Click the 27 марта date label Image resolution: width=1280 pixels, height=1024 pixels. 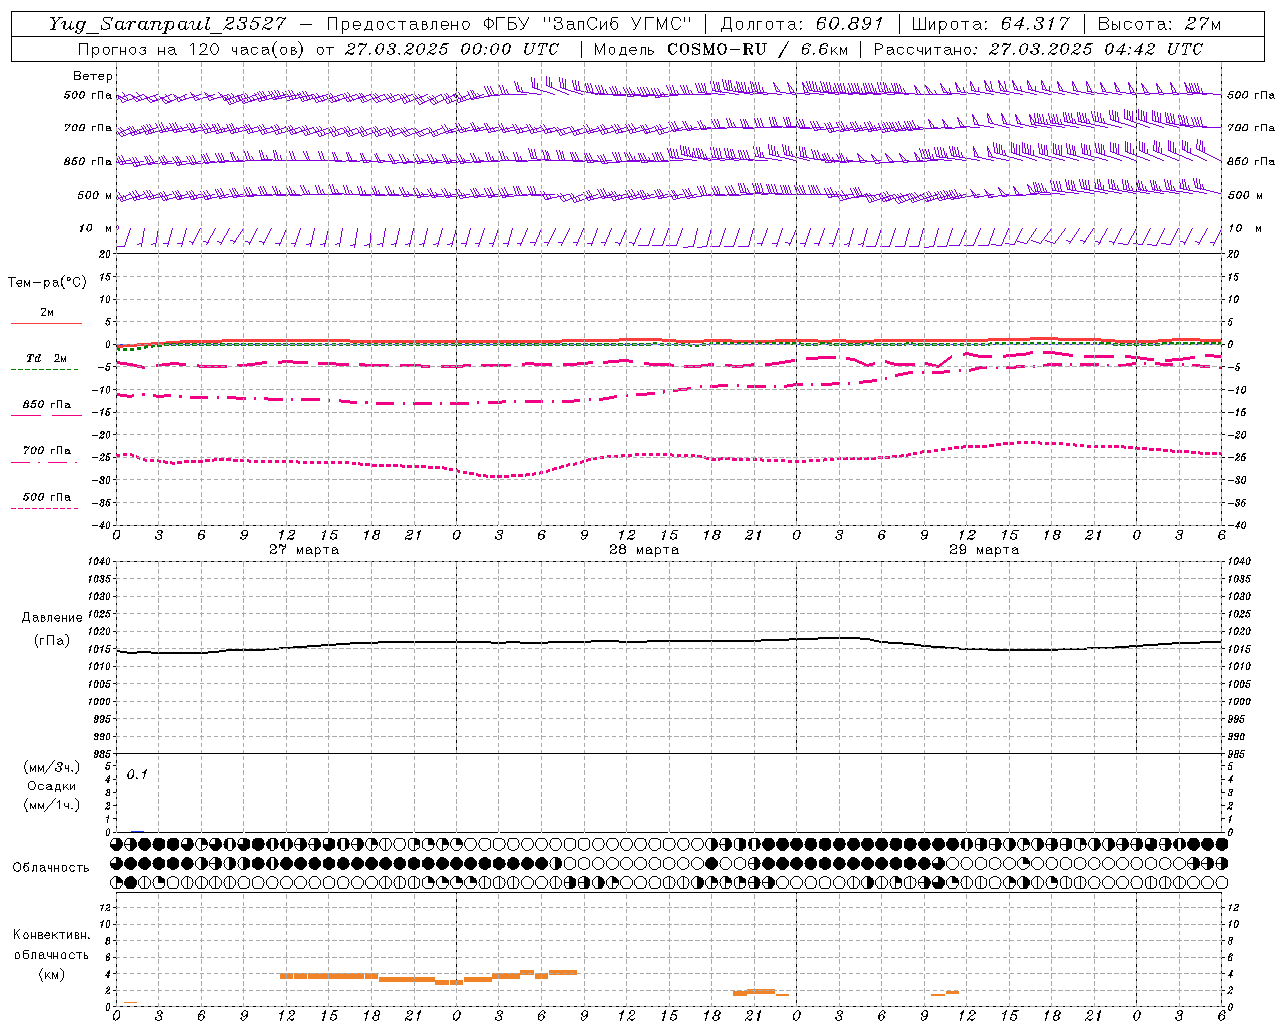(304, 550)
